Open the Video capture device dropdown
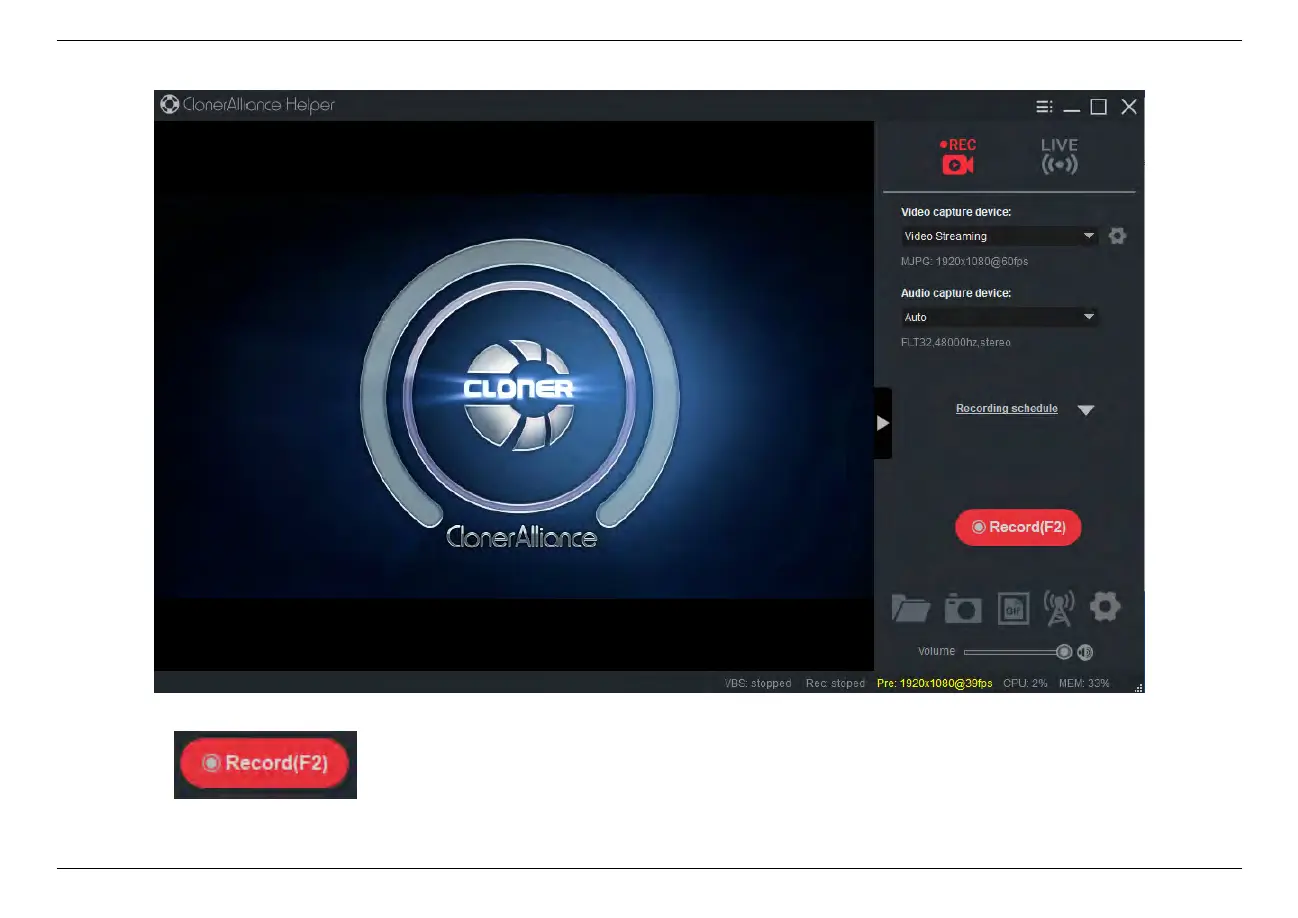Image resolution: width=1298 pixels, height=918 pixels. tap(999, 236)
